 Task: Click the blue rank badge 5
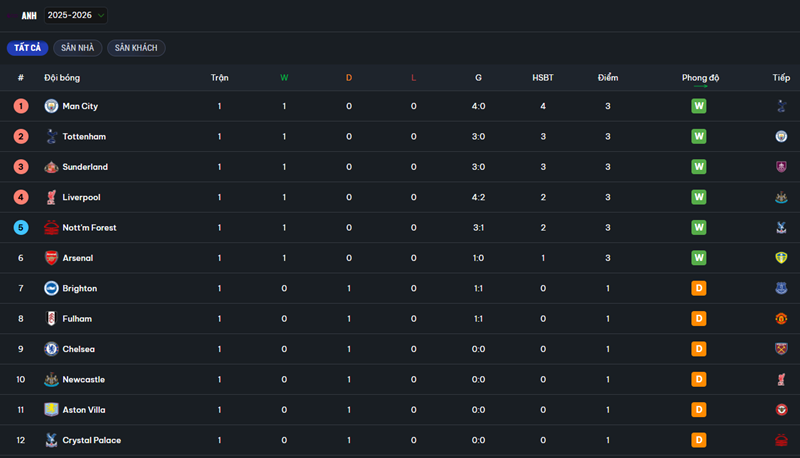click(21, 227)
